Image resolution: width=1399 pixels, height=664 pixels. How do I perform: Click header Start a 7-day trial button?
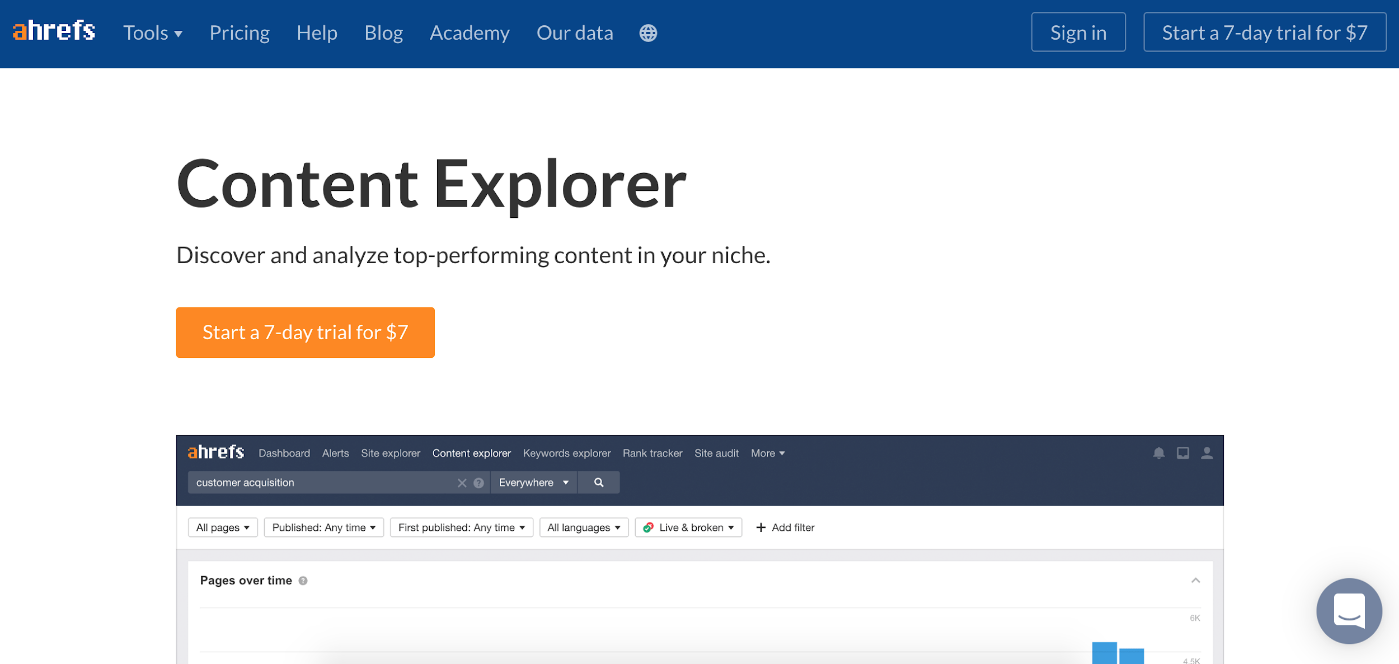click(1264, 32)
